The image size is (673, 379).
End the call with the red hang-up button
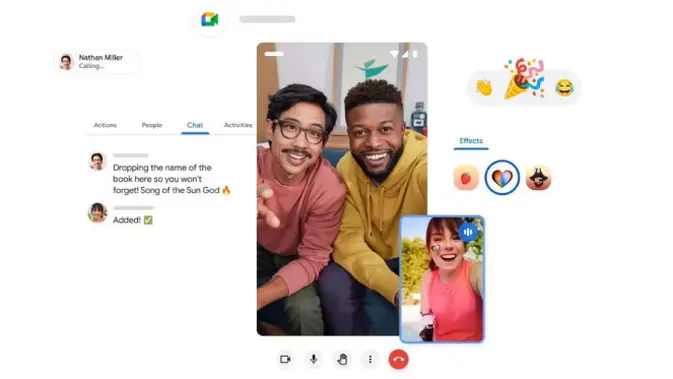[398, 360]
